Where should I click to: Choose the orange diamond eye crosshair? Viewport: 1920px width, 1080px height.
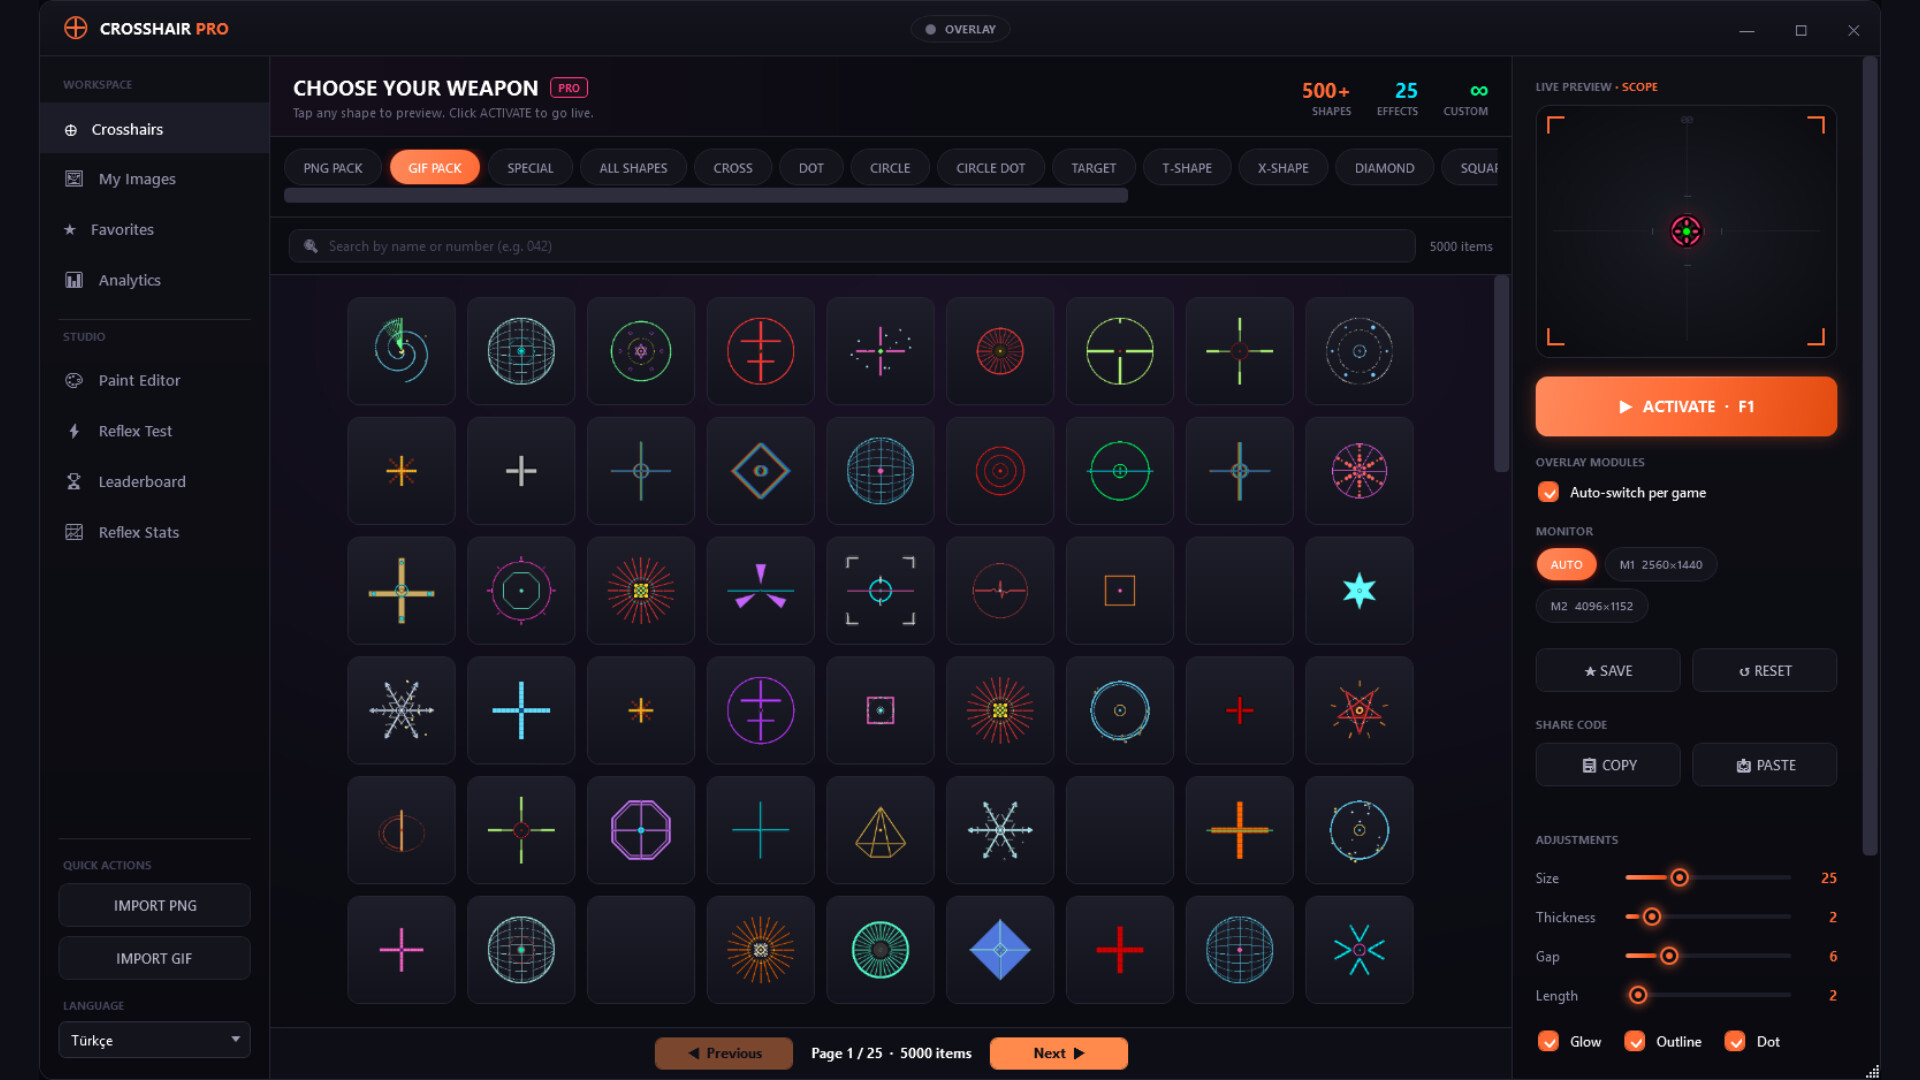(x=760, y=471)
